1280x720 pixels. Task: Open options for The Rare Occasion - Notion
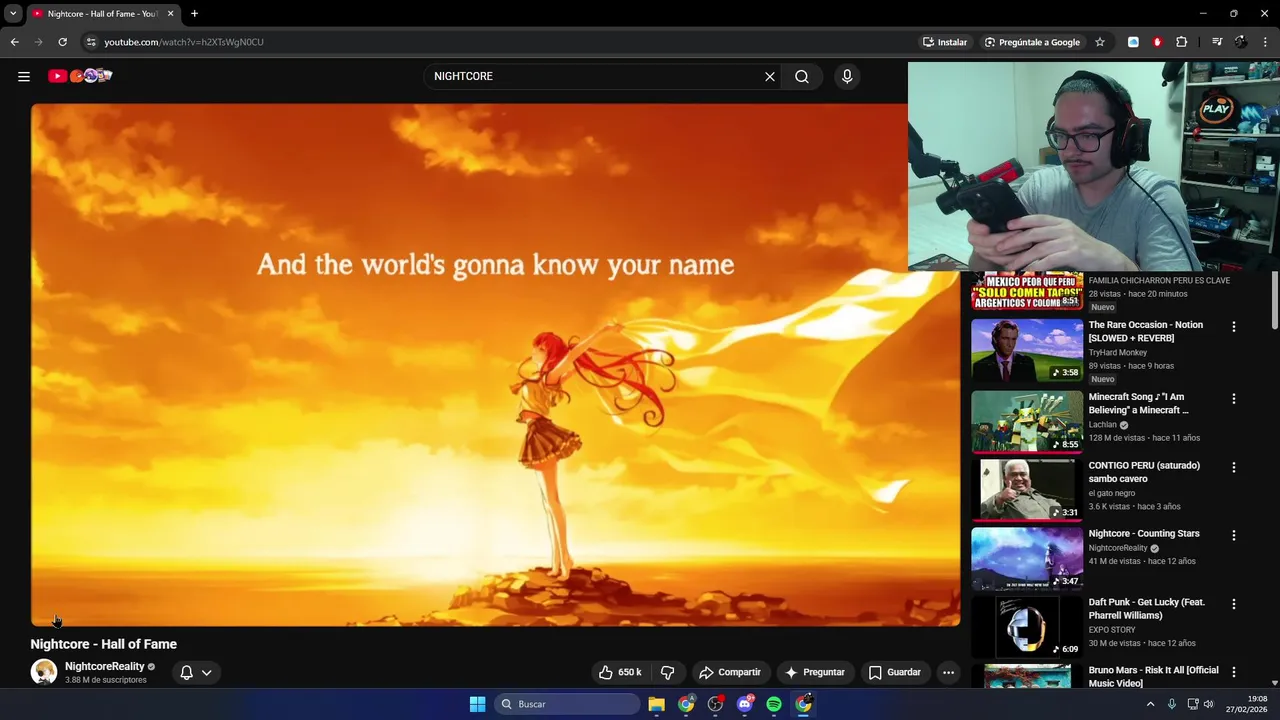pyautogui.click(x=1233, y=327)
